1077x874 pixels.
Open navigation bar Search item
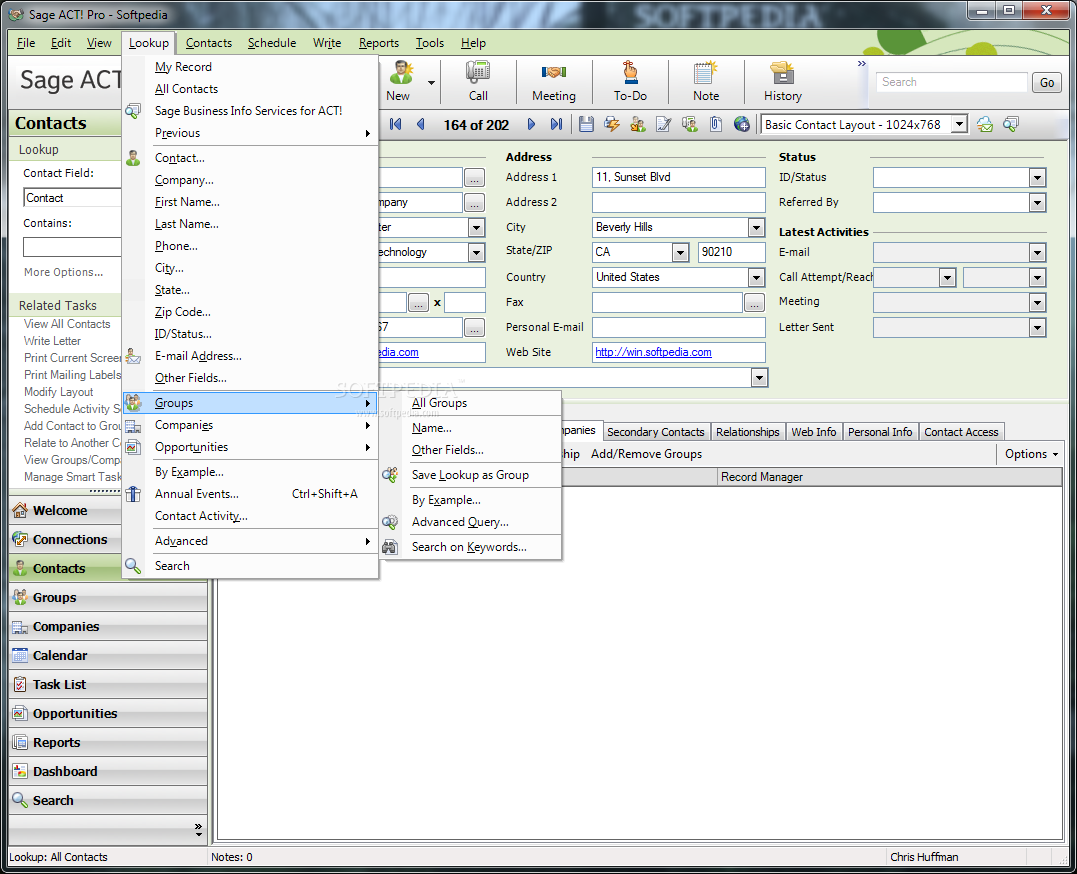109,800
